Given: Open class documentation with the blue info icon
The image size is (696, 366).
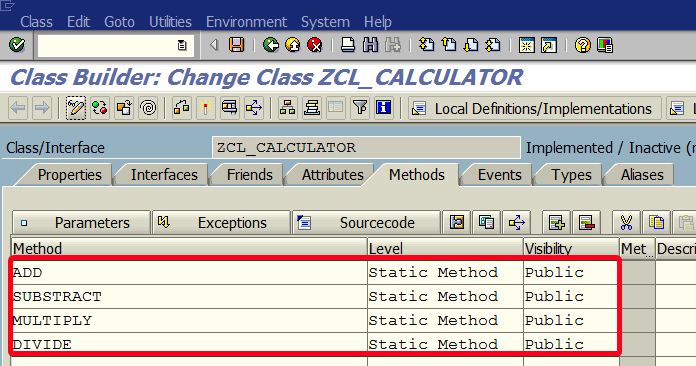Looking at the screenshot, I should 384,108.
